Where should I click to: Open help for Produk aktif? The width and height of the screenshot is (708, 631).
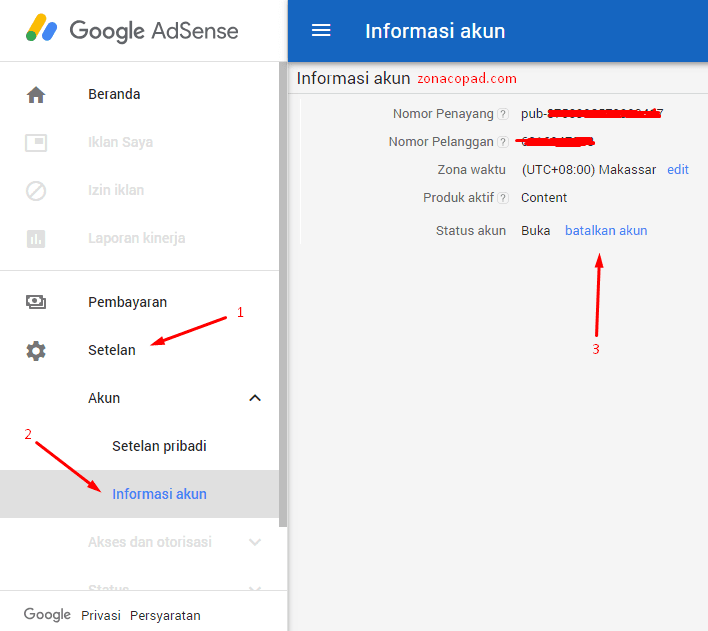pyautogui.click(x=503, y=198)
